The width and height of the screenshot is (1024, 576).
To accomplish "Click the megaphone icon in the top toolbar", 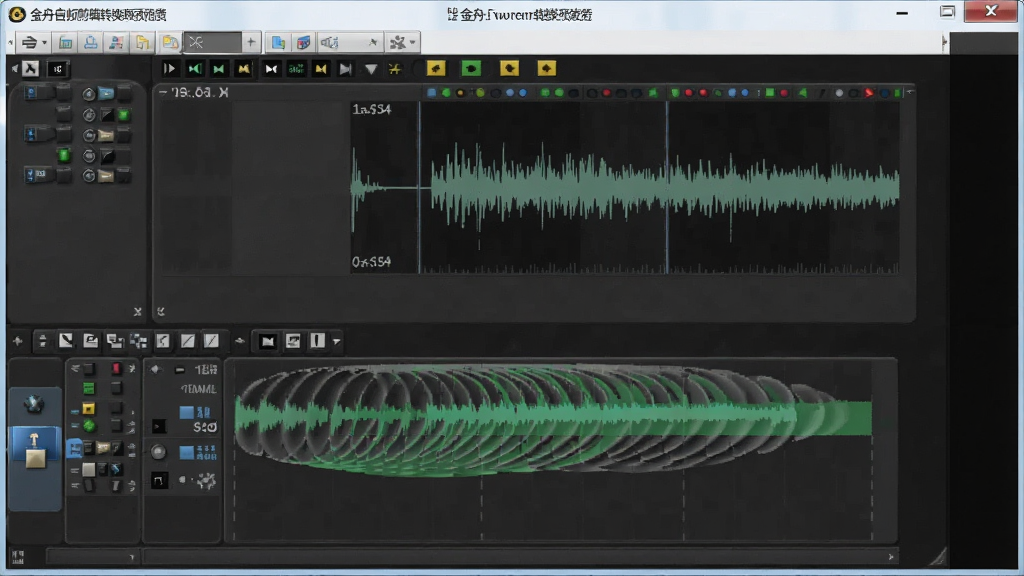I will pyautogui.click(x=330, y=42).
